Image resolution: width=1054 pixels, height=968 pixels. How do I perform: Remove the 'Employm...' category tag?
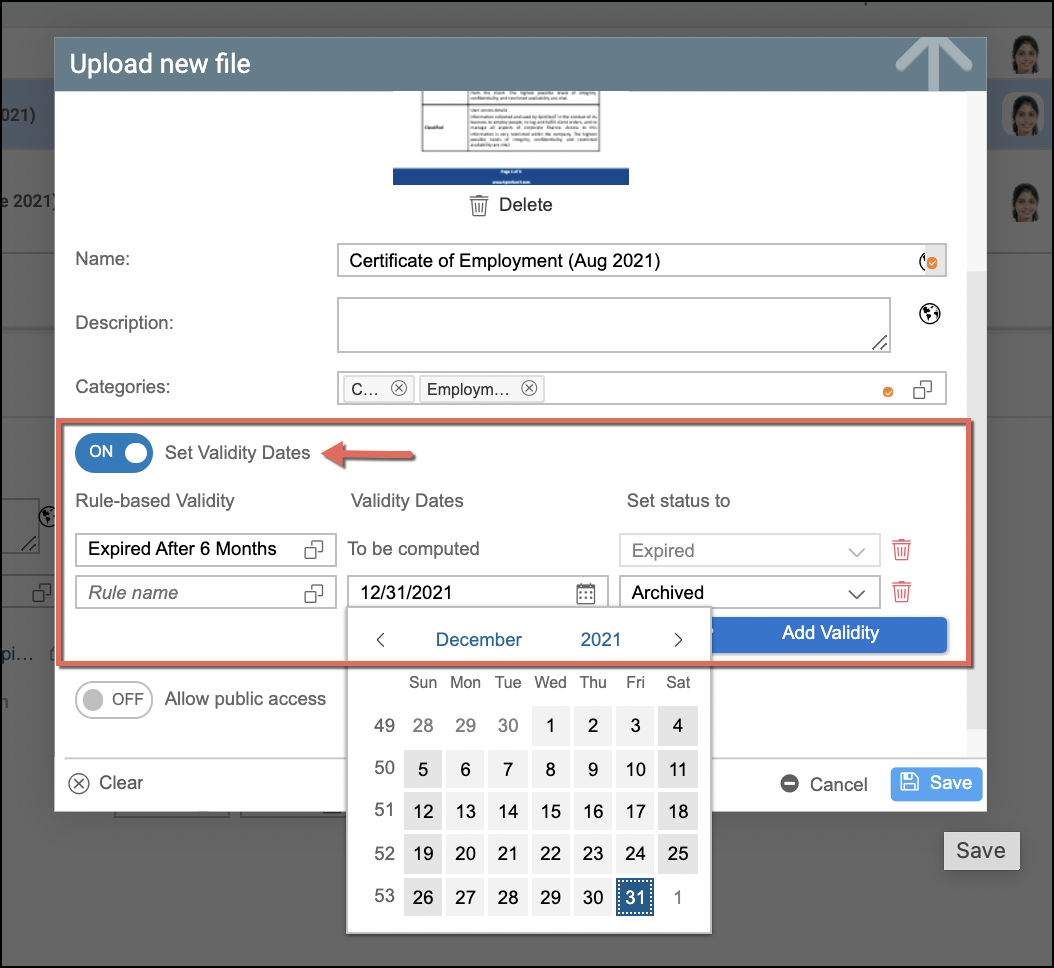529,389
